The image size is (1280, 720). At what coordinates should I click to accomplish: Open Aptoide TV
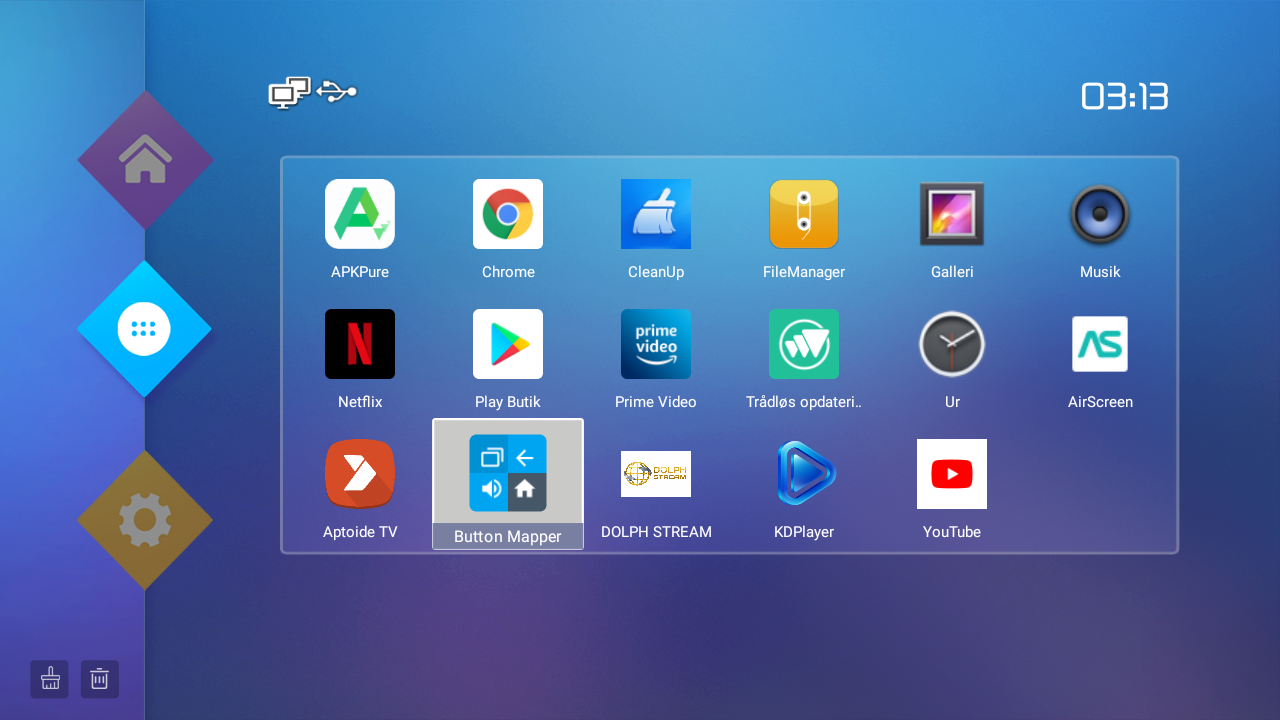[360, 474]
